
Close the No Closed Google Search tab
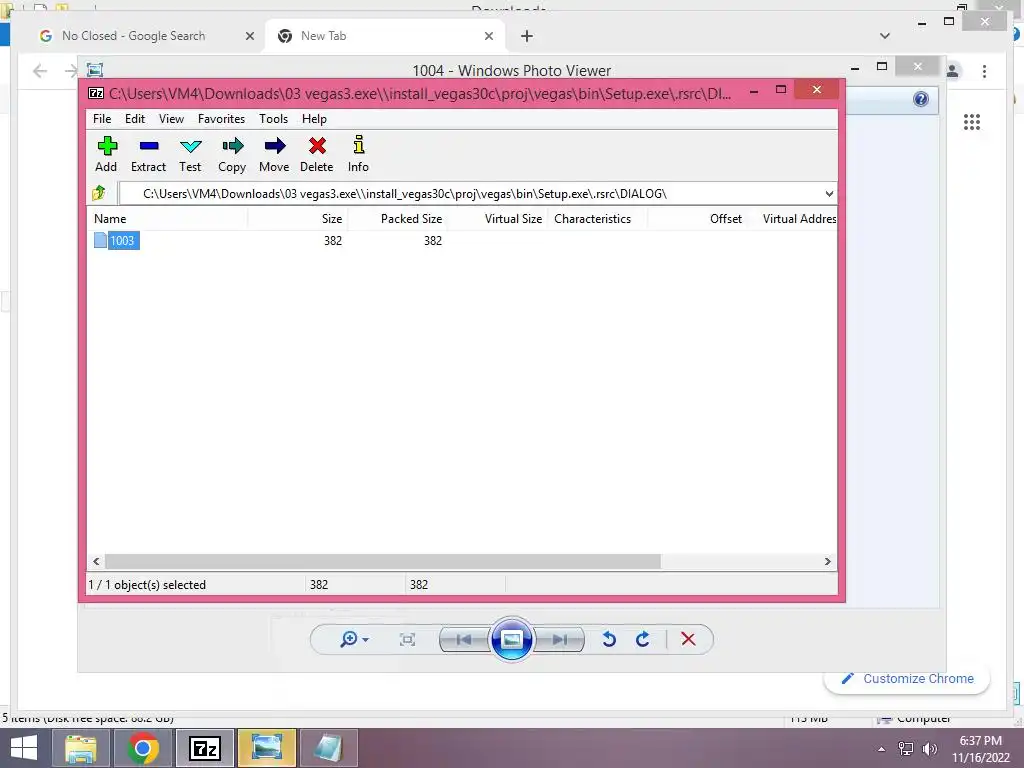(x=249, y=37)
